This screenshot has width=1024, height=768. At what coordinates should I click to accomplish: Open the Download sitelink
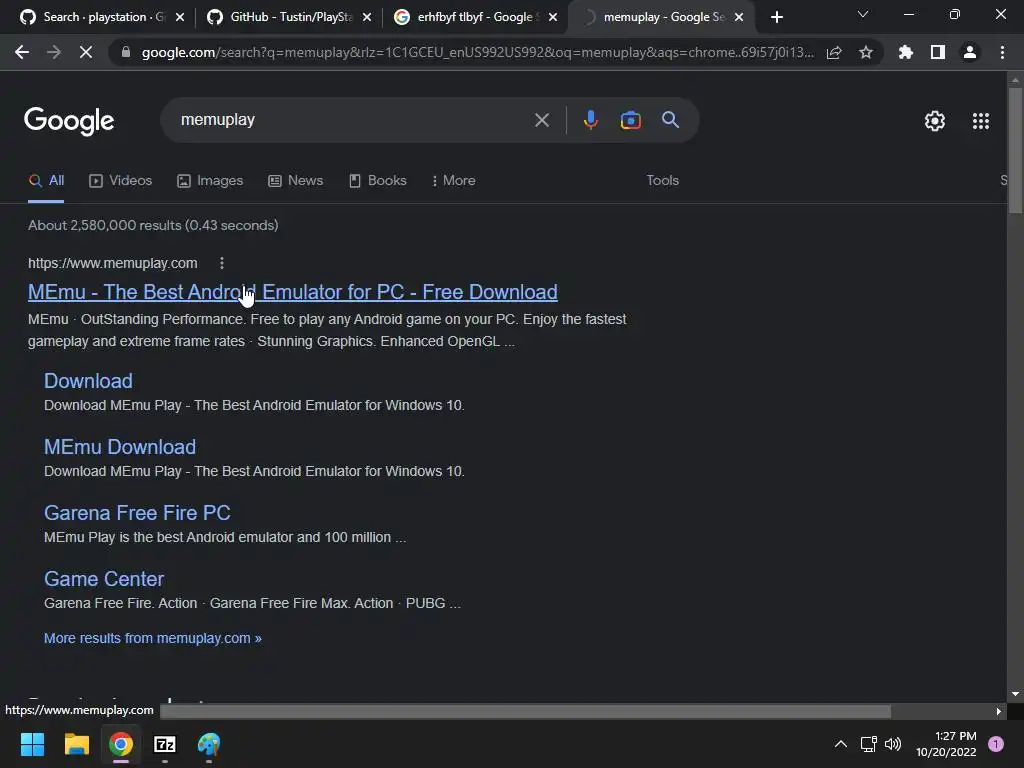coord(88,381)
